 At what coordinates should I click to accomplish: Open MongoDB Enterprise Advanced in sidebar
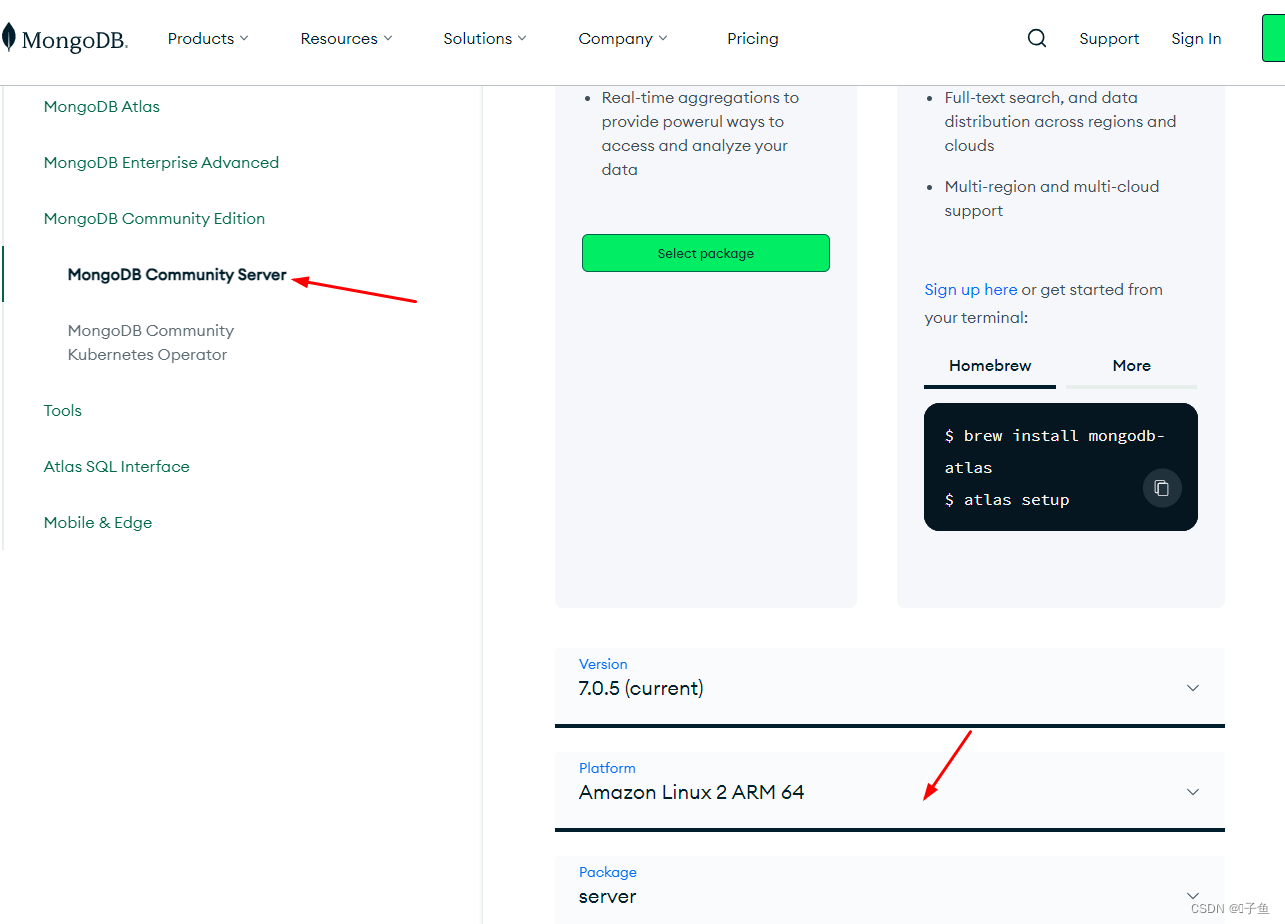[x=161, y=162]
